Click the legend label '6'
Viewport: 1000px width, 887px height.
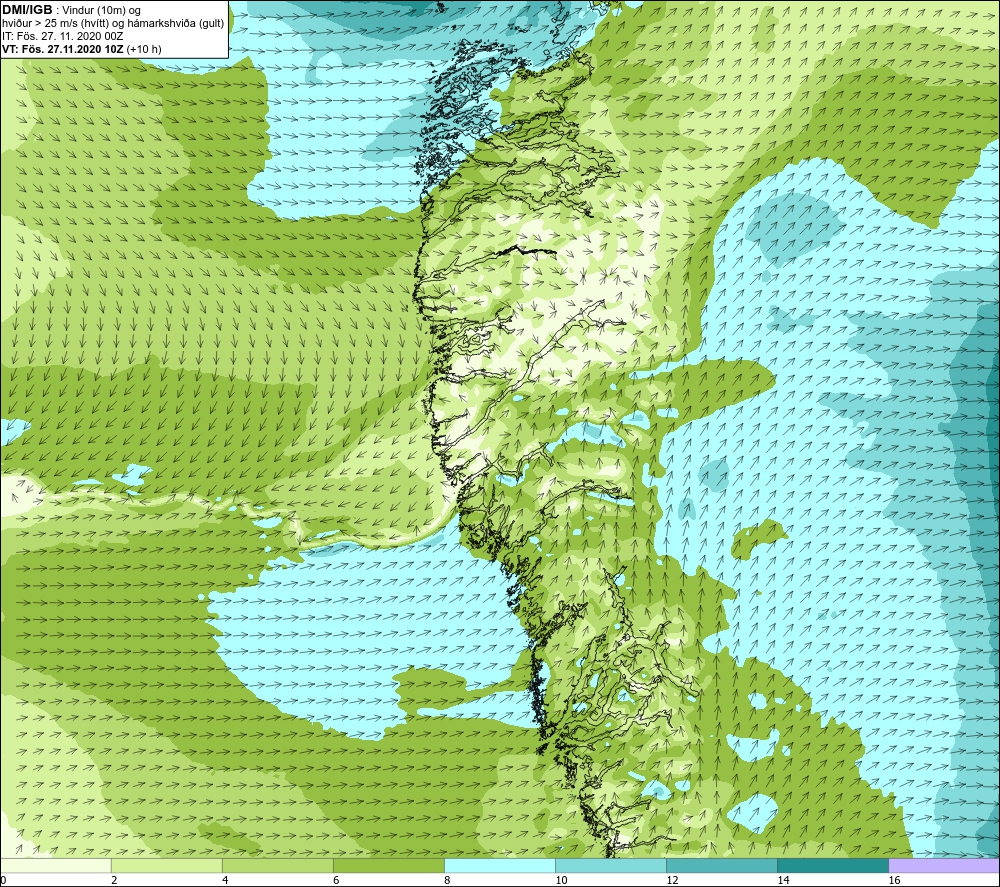coord(336,881)
